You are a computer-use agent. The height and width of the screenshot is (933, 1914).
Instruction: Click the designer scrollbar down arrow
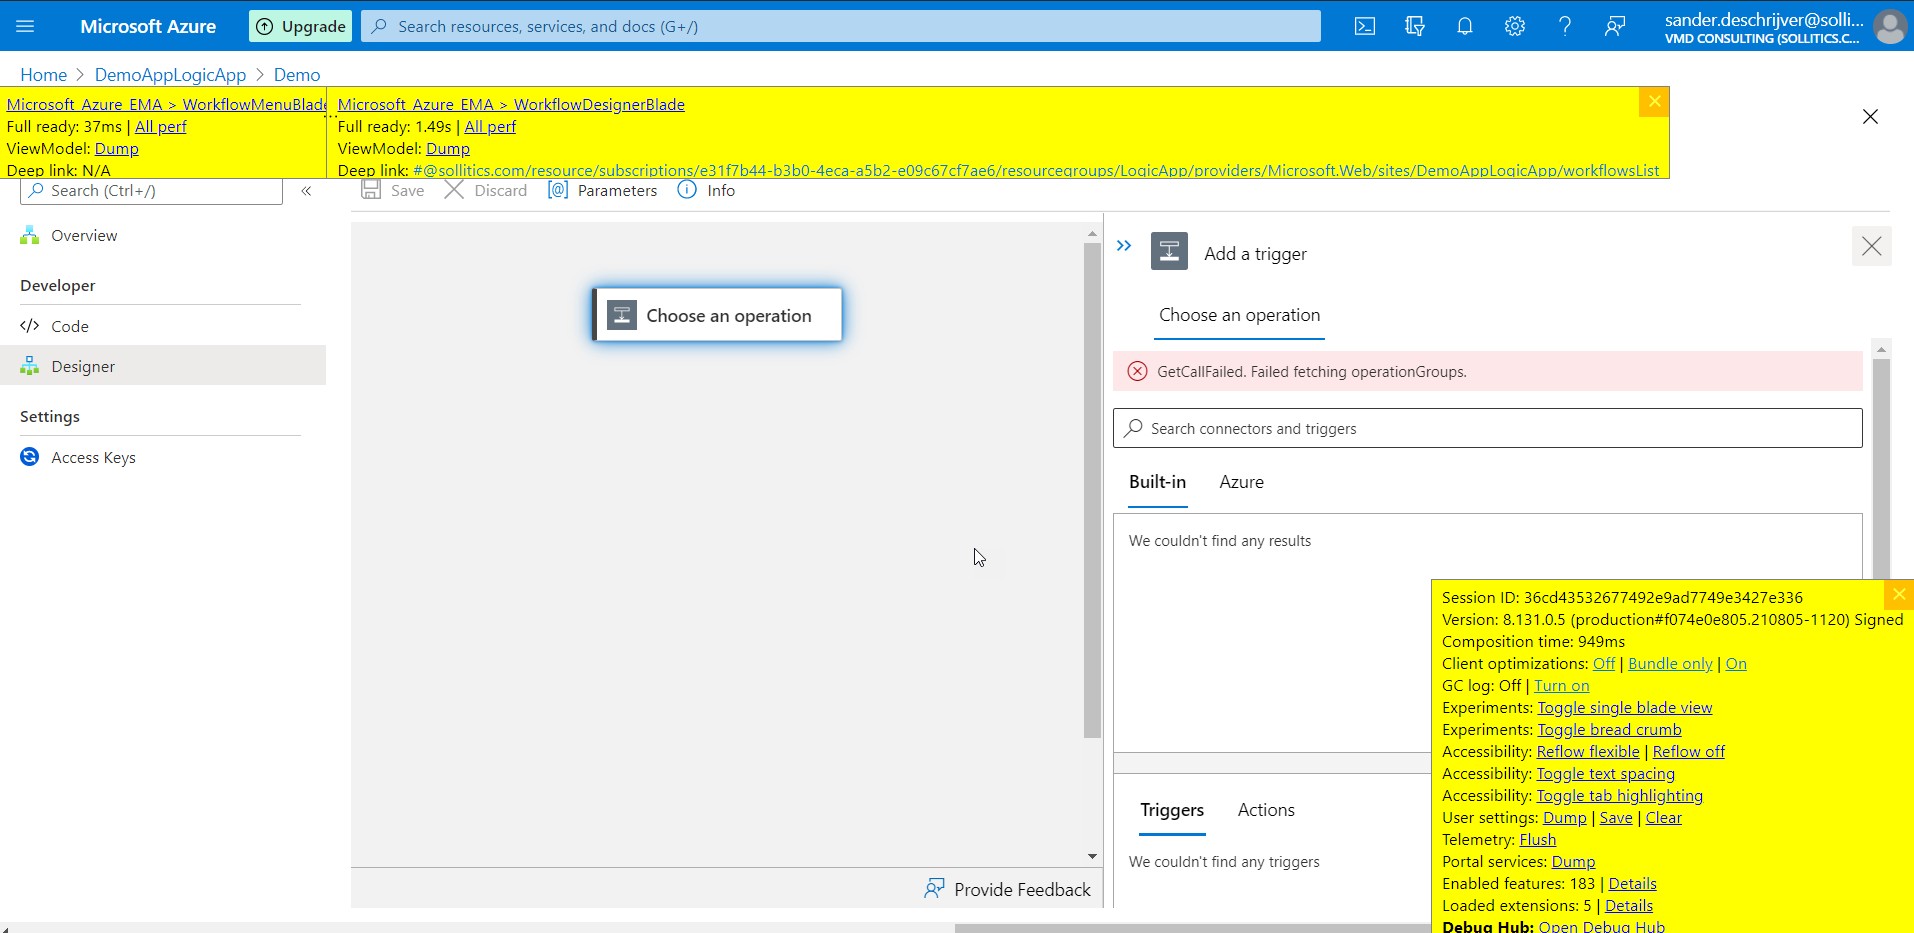tap(1092, 856)
